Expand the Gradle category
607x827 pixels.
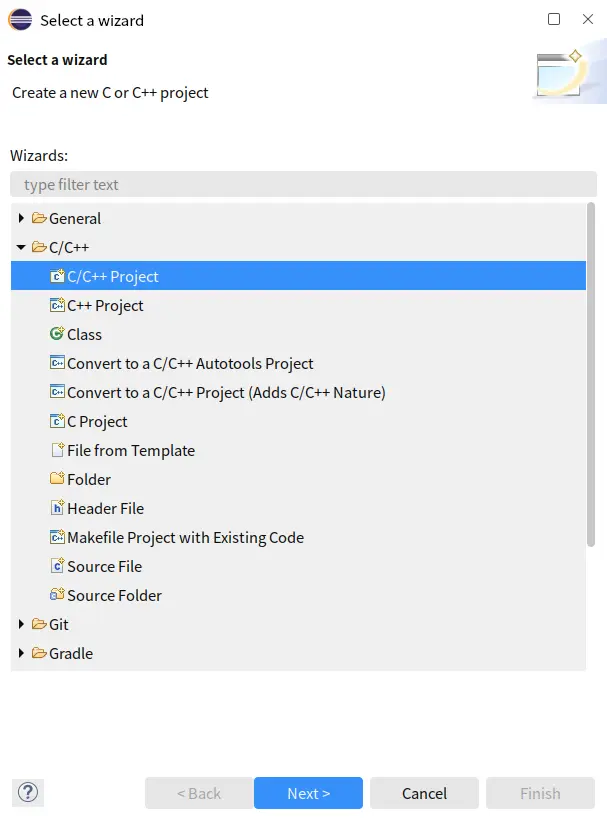click(21, 654)
